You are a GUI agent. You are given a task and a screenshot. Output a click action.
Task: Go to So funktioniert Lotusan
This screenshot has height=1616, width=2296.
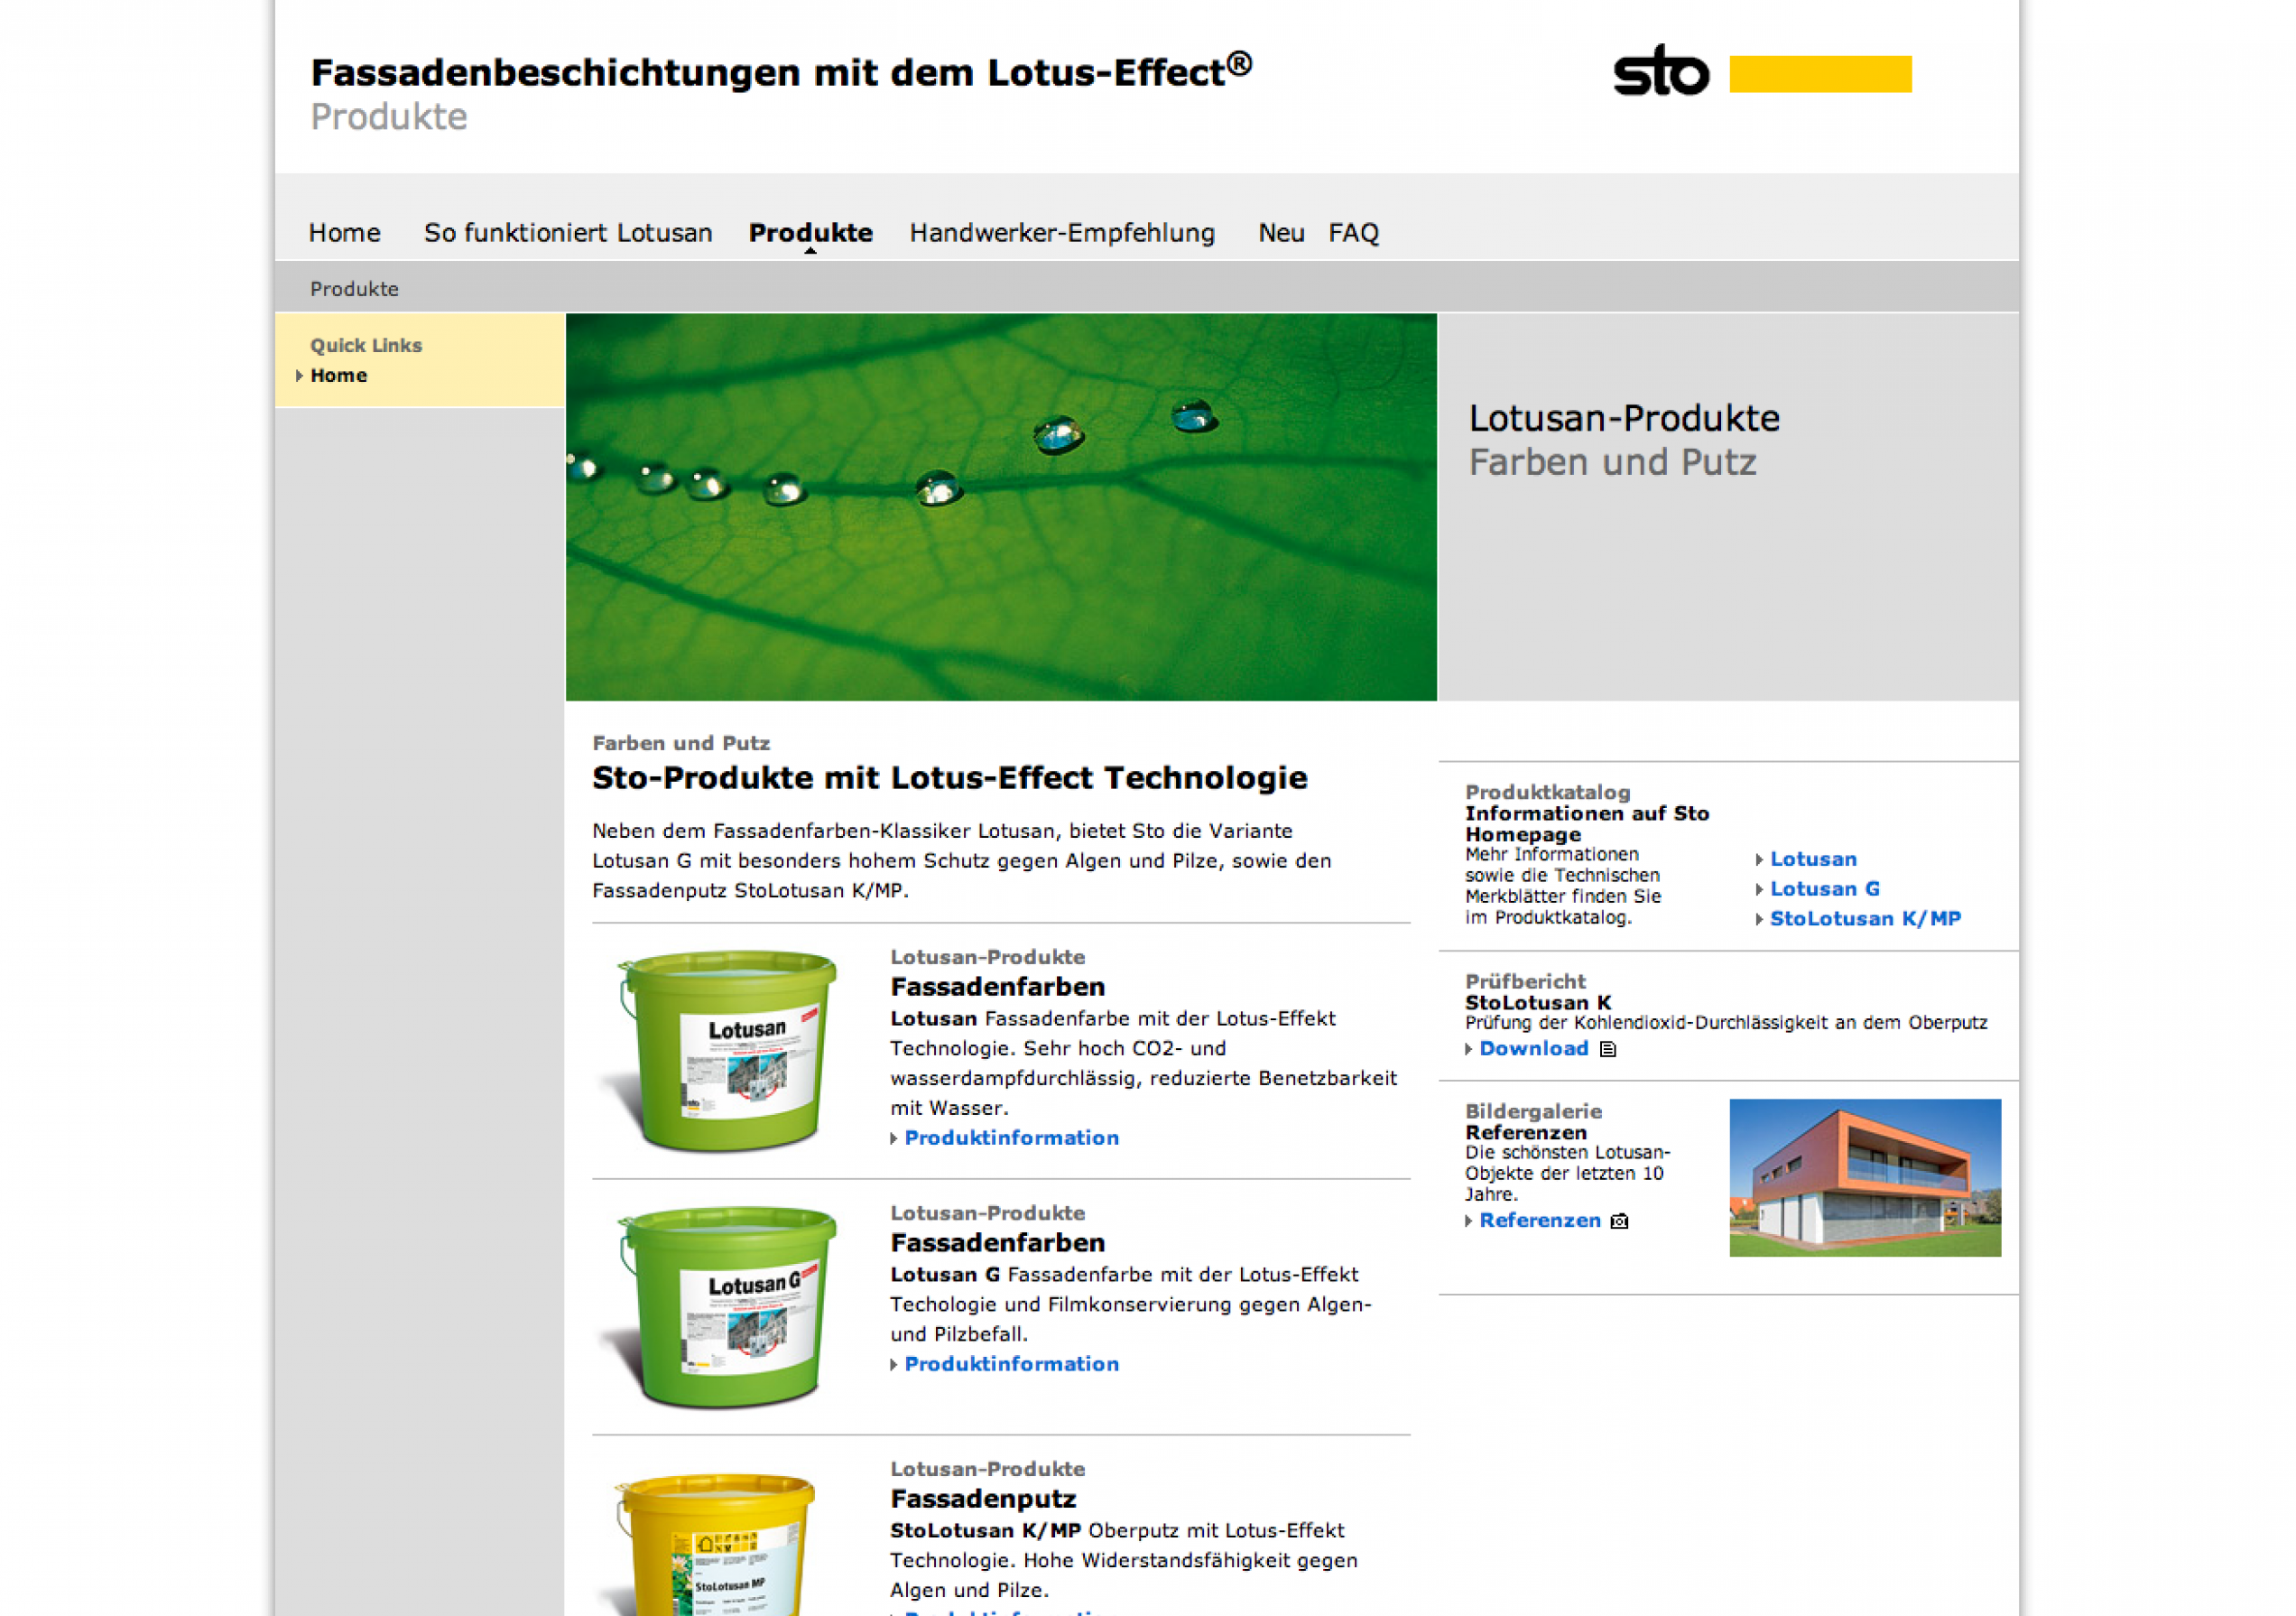(x=567, y=233)
